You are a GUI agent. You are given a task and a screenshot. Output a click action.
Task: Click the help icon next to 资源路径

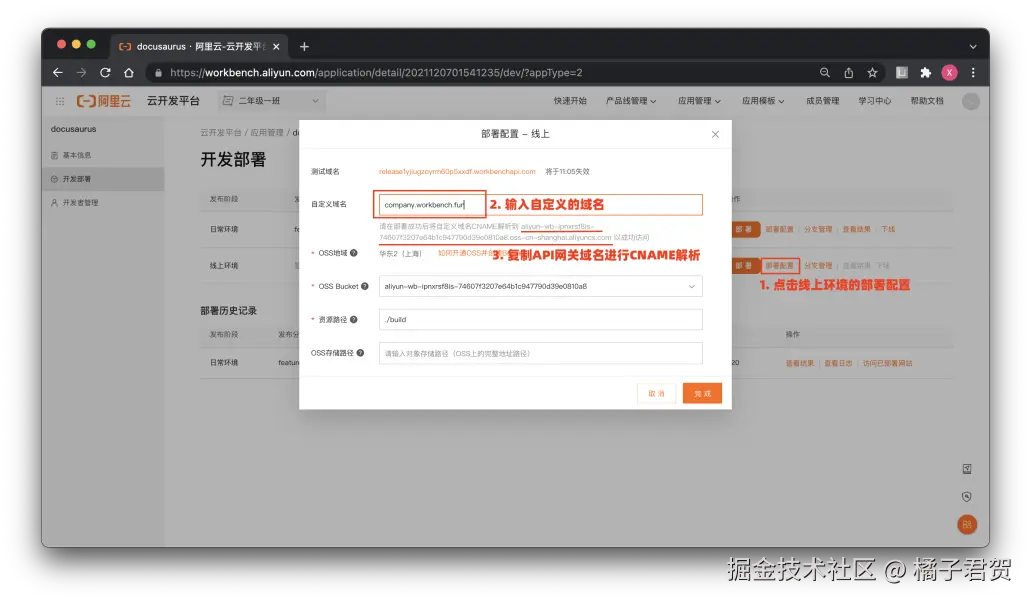tap(354, 319)
